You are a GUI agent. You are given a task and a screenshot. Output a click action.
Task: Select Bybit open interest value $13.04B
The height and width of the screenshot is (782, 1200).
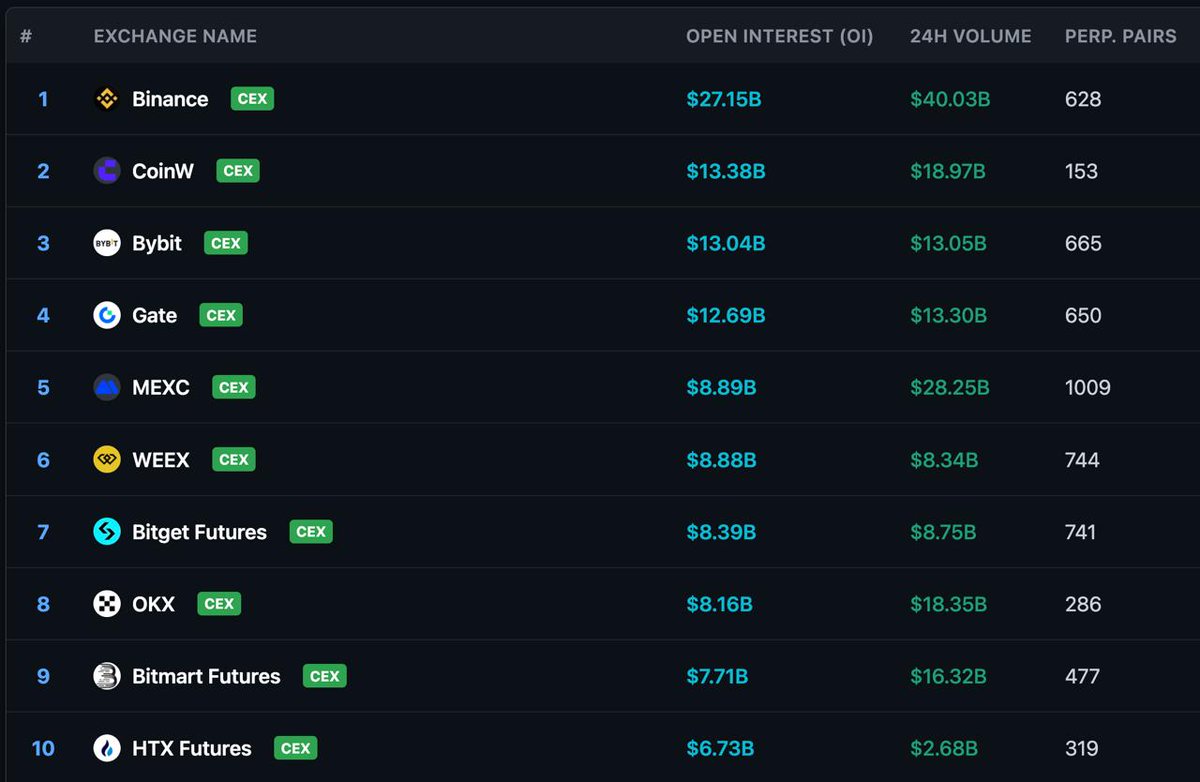point(726,243)
